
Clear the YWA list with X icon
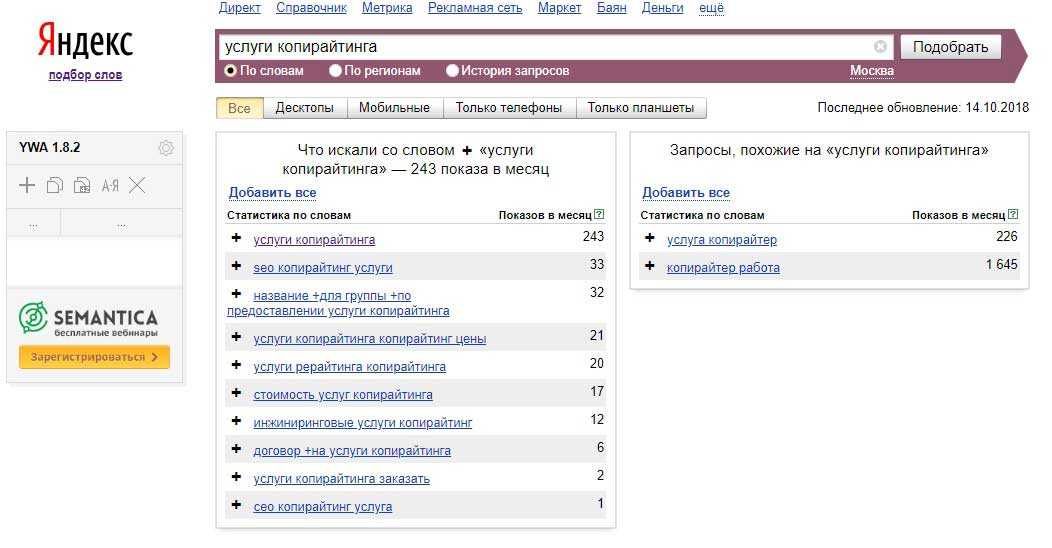point(138,185)
